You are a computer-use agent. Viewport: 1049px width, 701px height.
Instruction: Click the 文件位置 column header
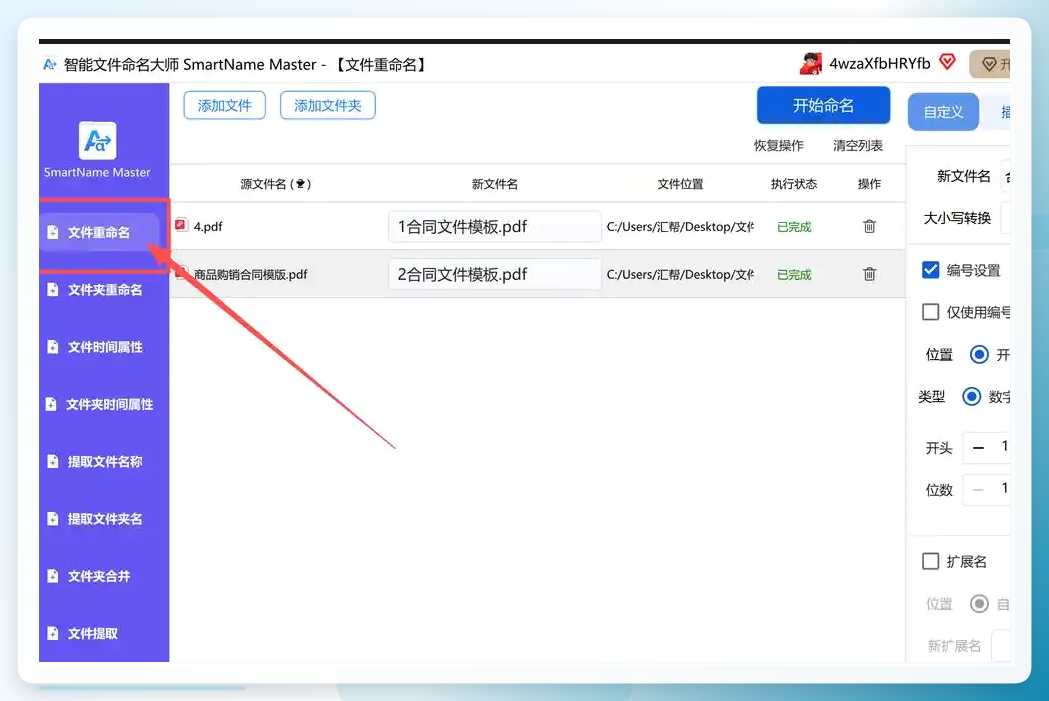[x=680, y=184]
